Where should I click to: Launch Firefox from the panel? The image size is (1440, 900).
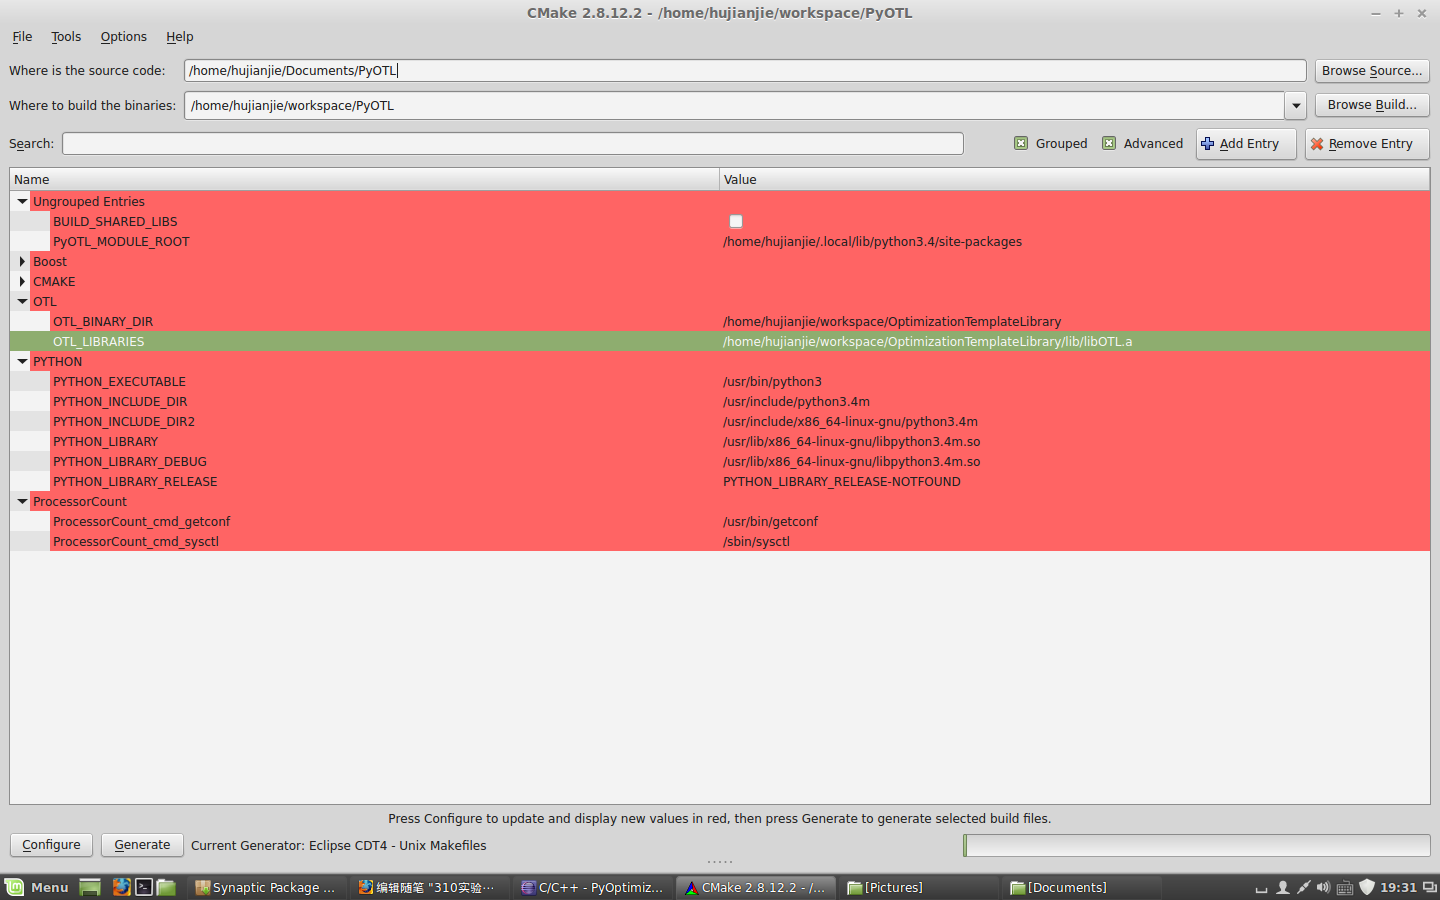point(121,887)
